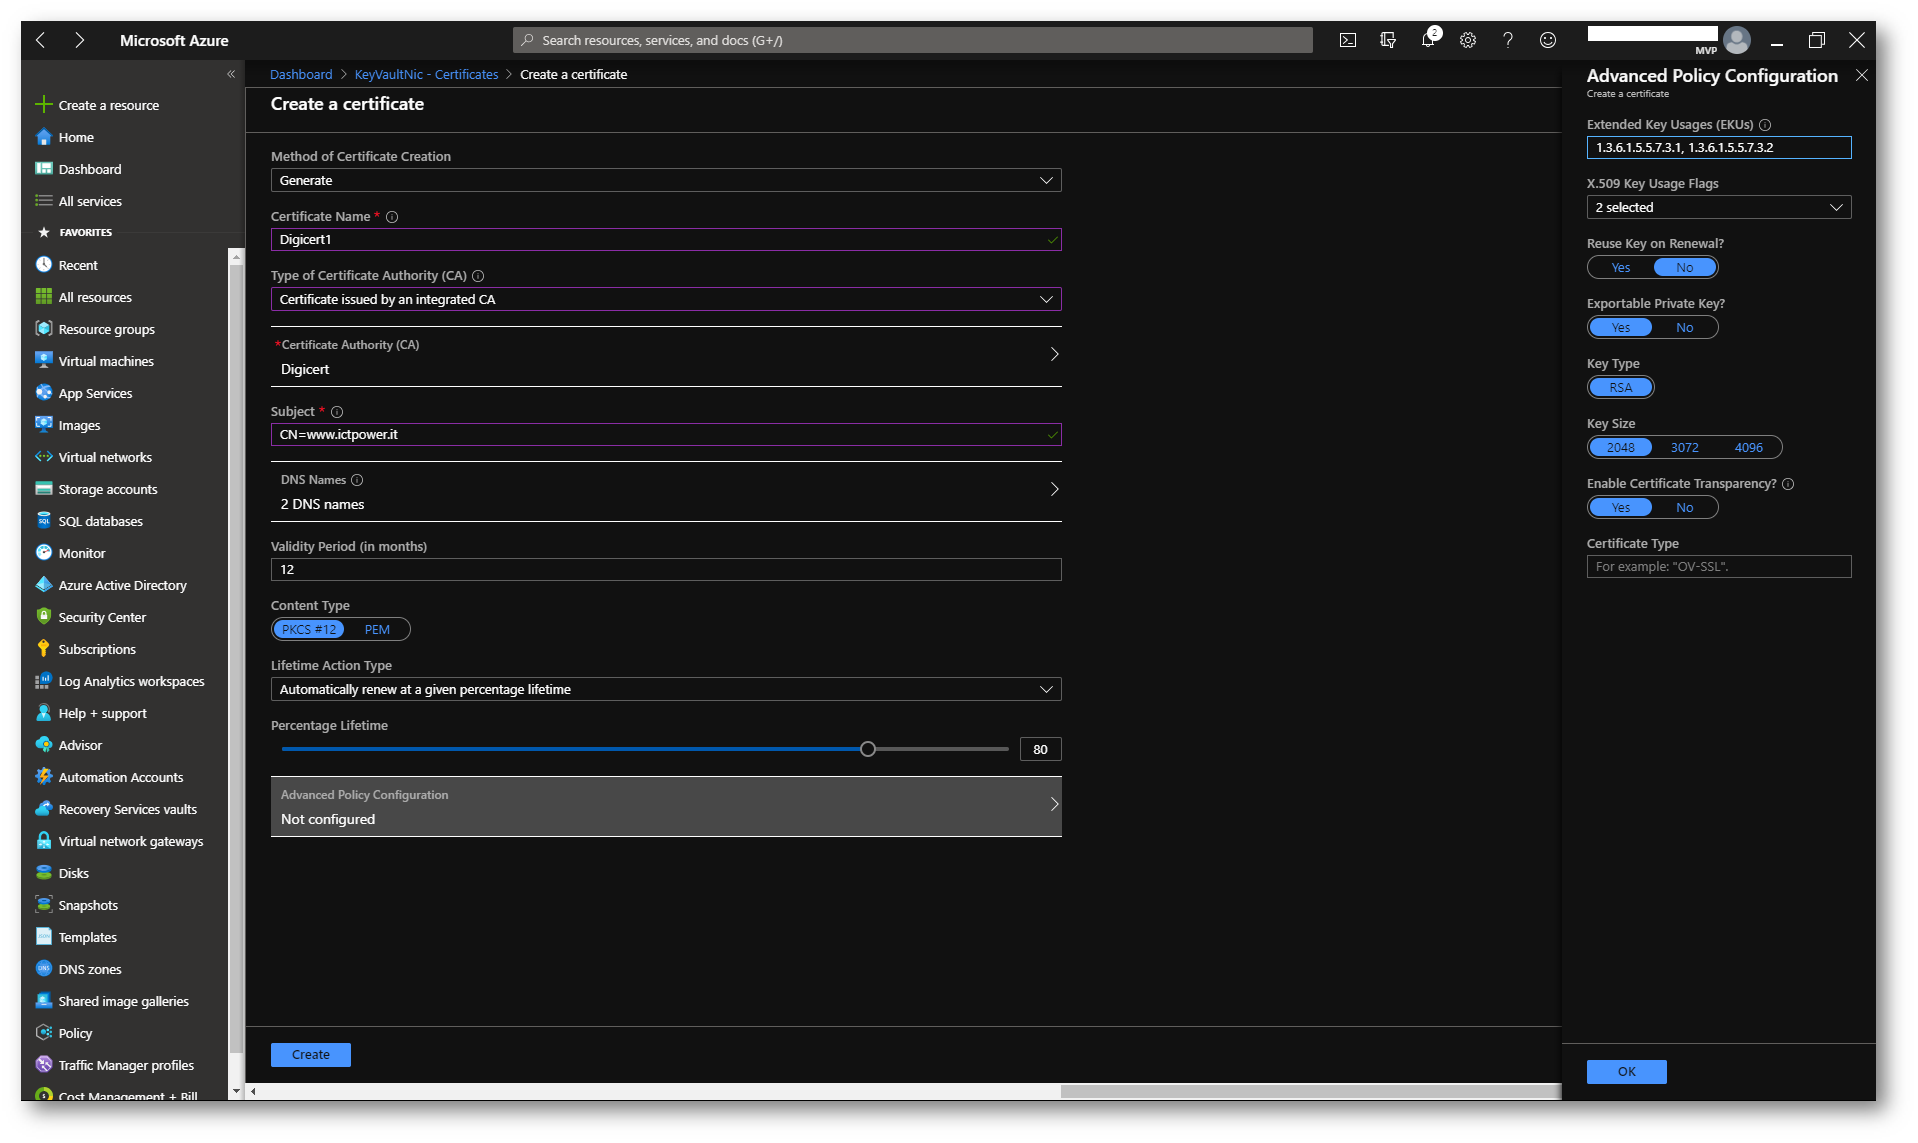Image resolution: width=1918 pixels, height=1143 pixels.
Task: Choose key size 3072
Action: [1685, 448]
